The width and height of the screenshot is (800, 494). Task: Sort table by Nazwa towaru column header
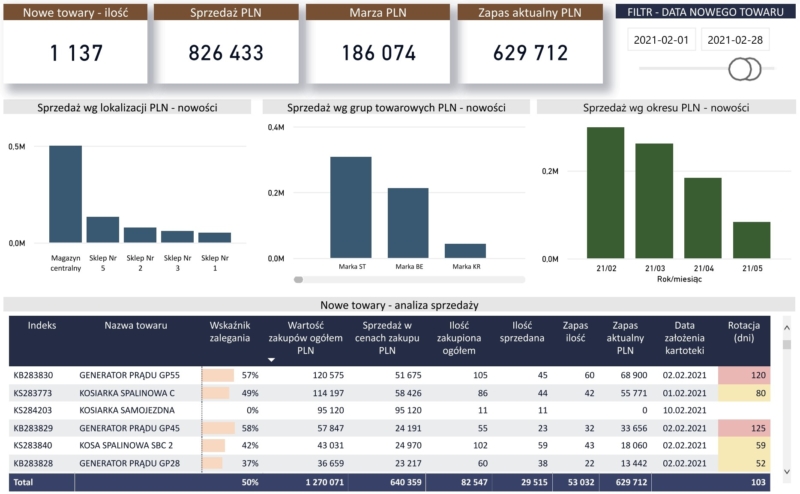[136, 326]
